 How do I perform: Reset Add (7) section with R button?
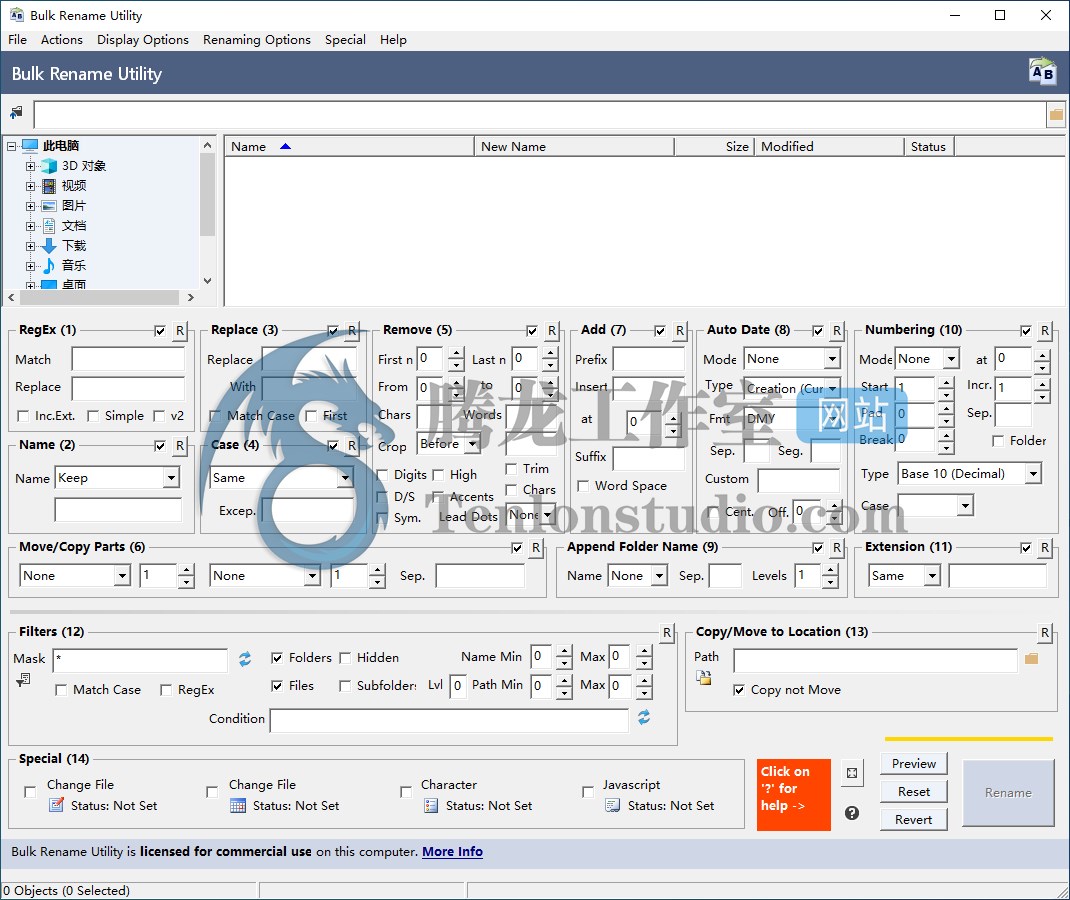[x=680, y=331]
